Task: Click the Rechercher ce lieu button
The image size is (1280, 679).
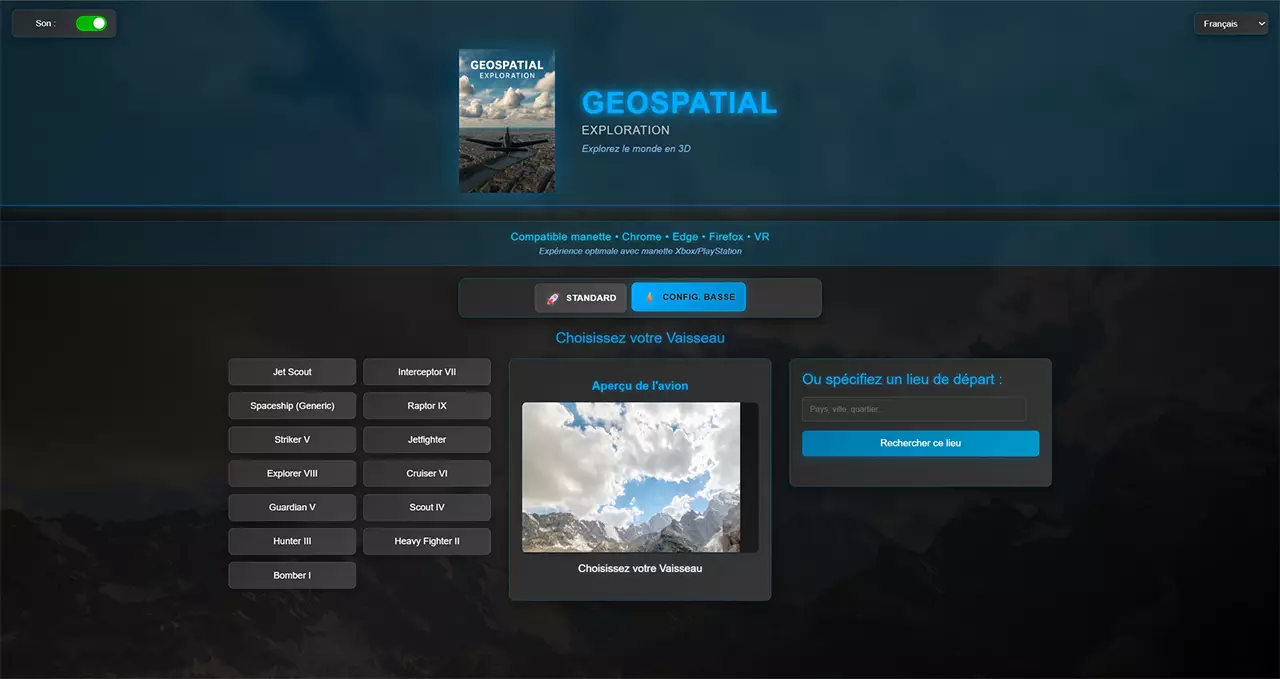Action: (920, 443)
